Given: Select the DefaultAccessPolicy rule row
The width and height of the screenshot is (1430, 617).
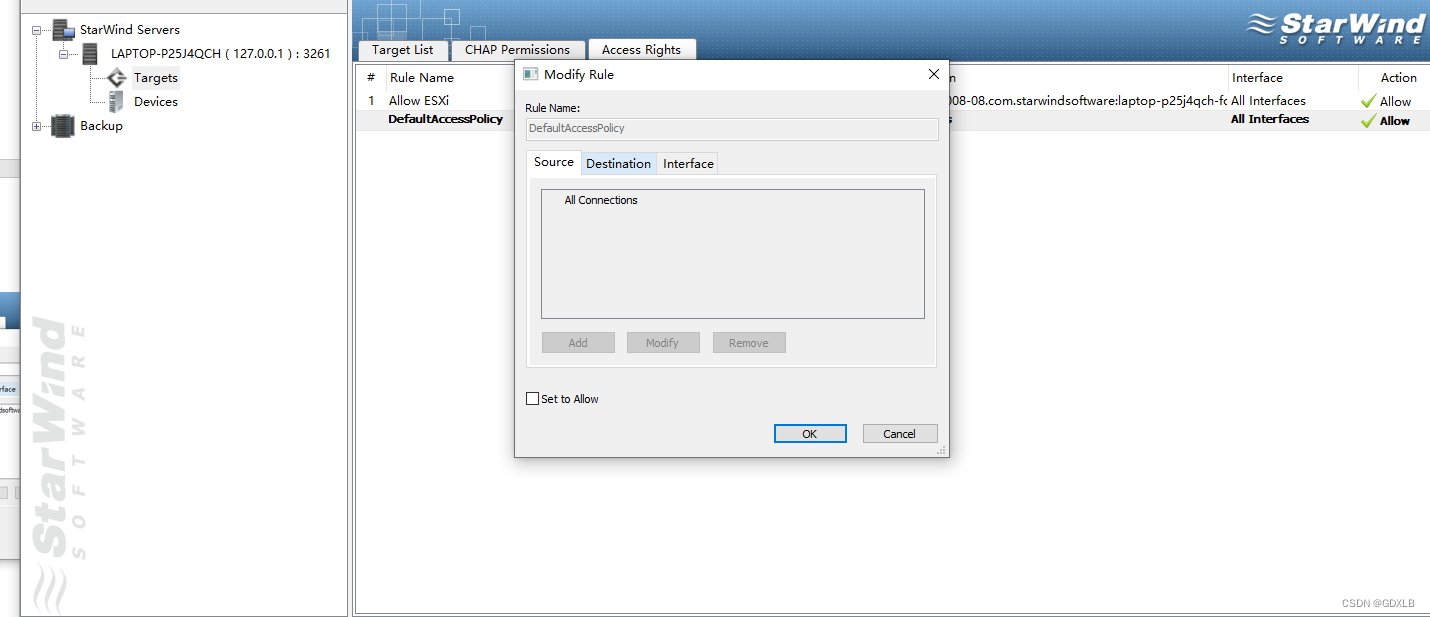Looking at the screenshot, I should (892, 120).
